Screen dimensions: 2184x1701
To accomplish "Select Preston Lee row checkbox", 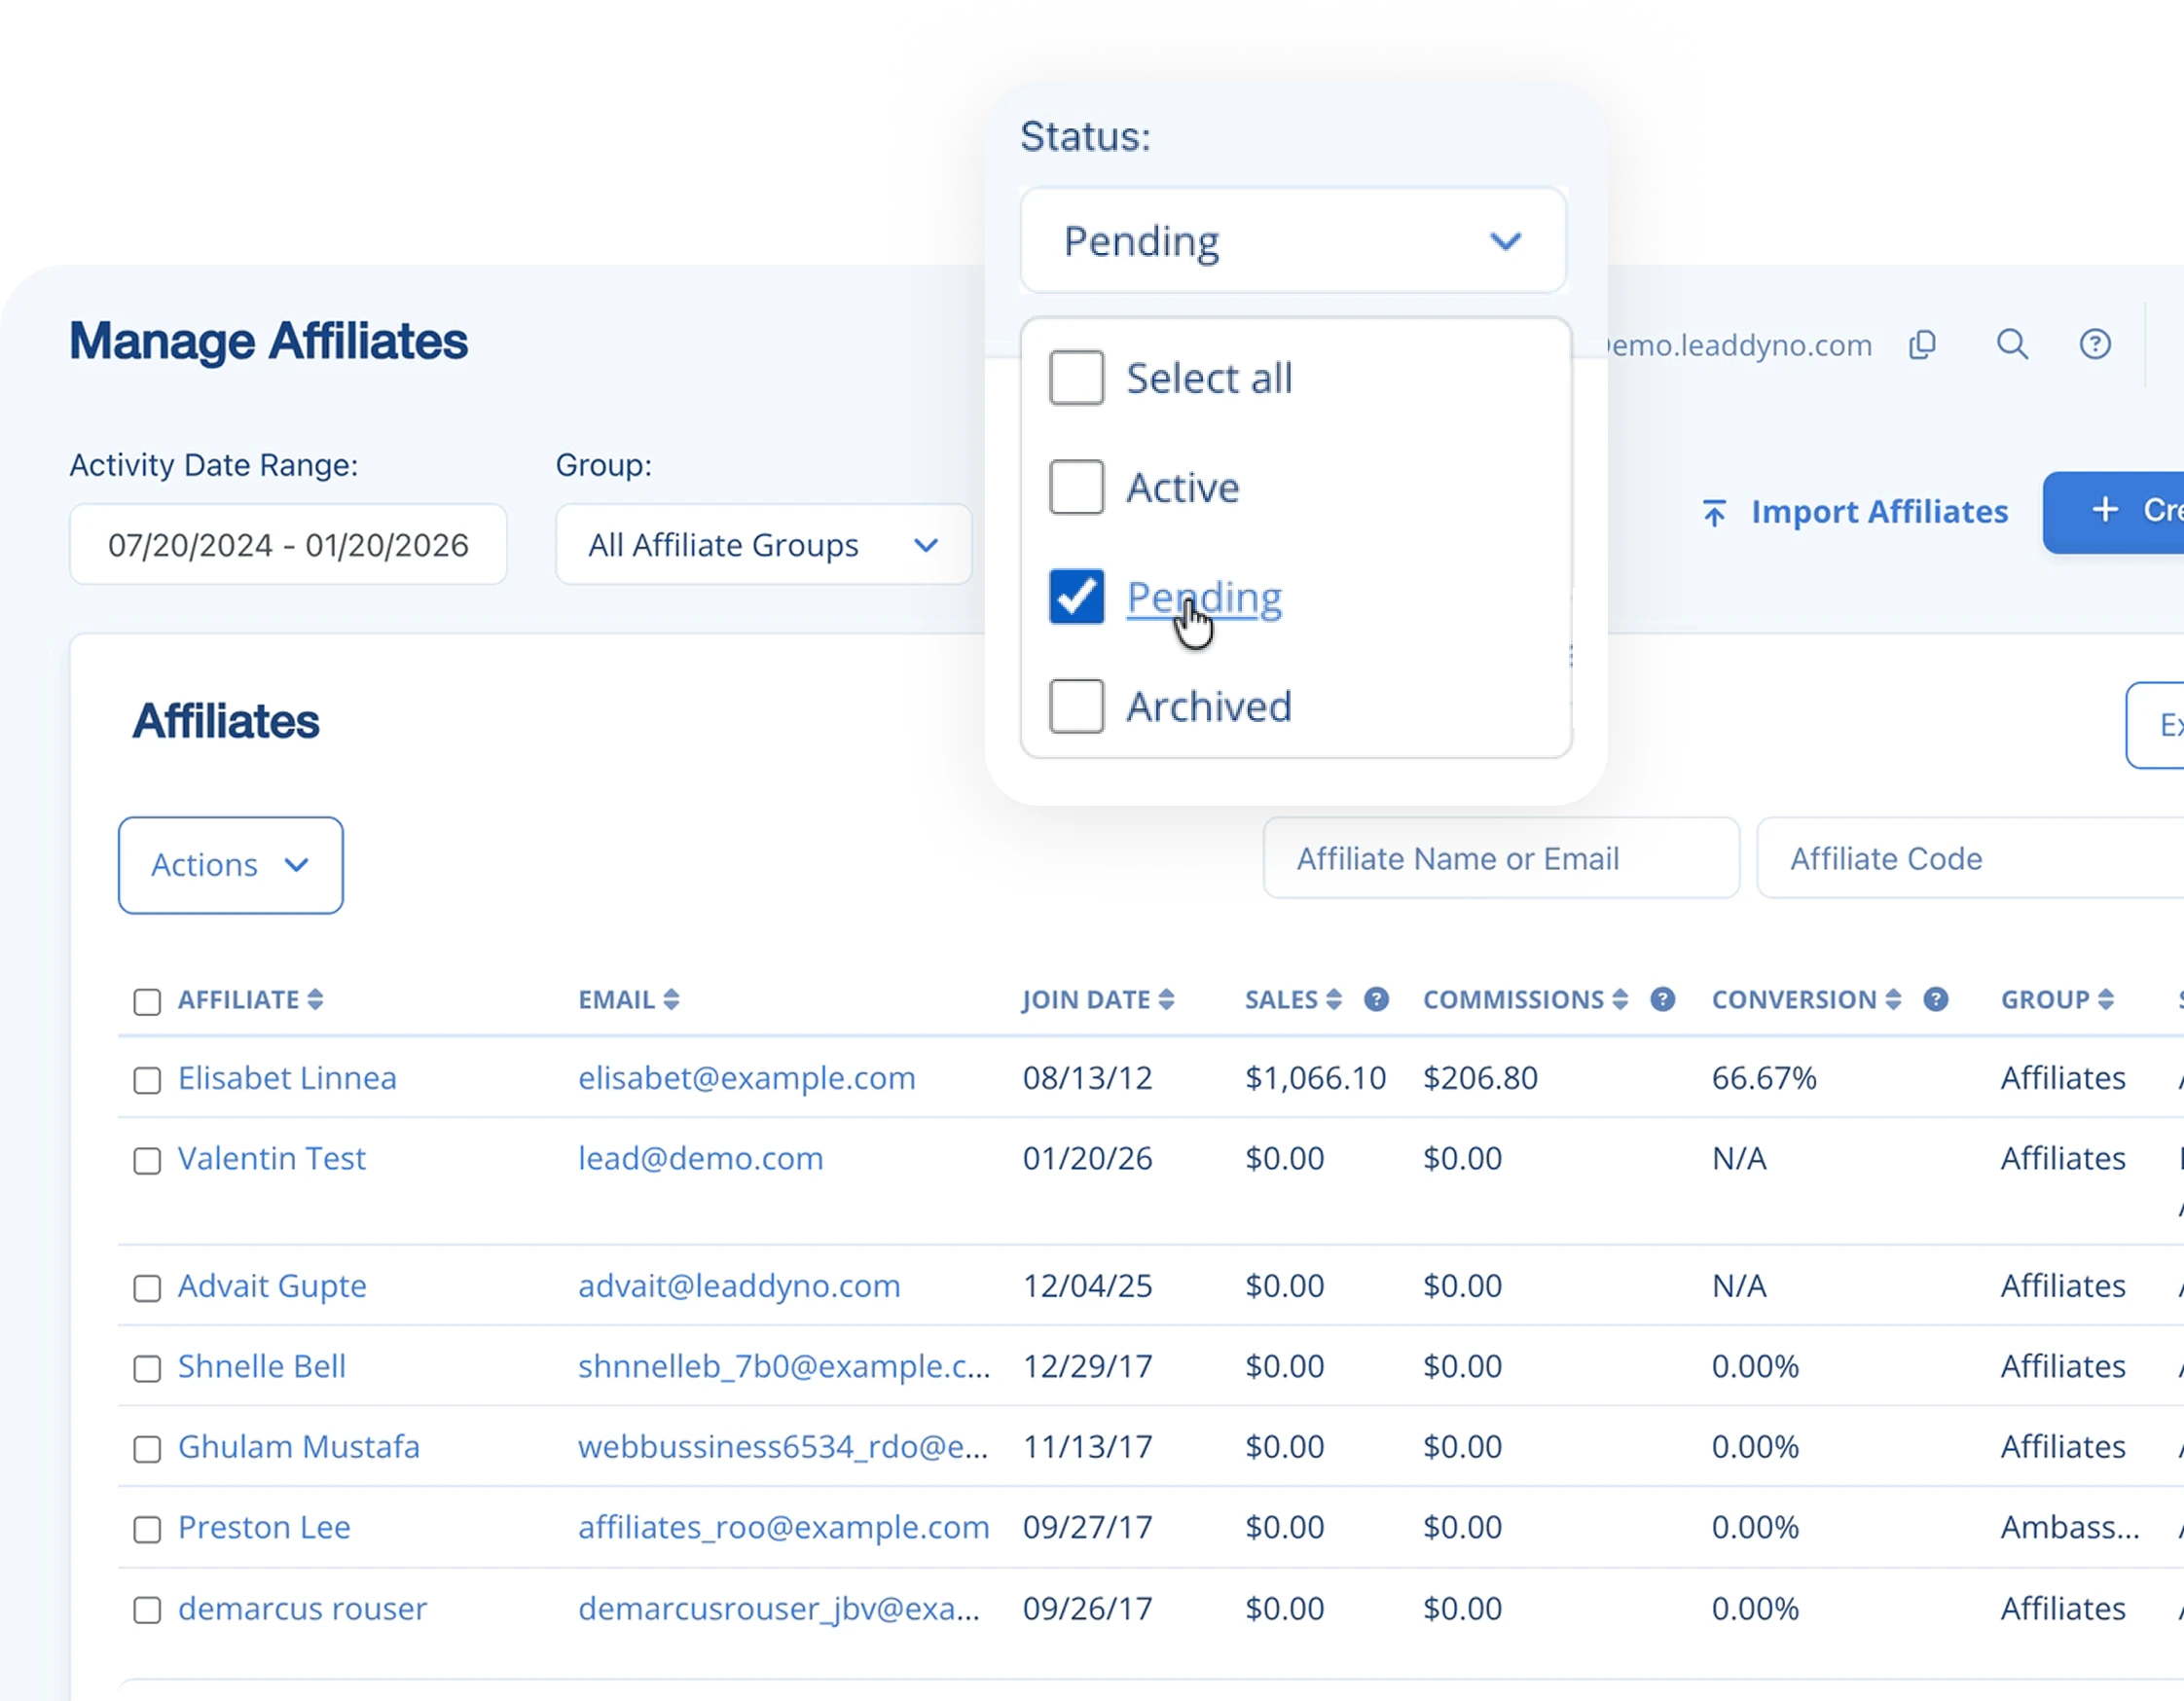I will 147,1530.
